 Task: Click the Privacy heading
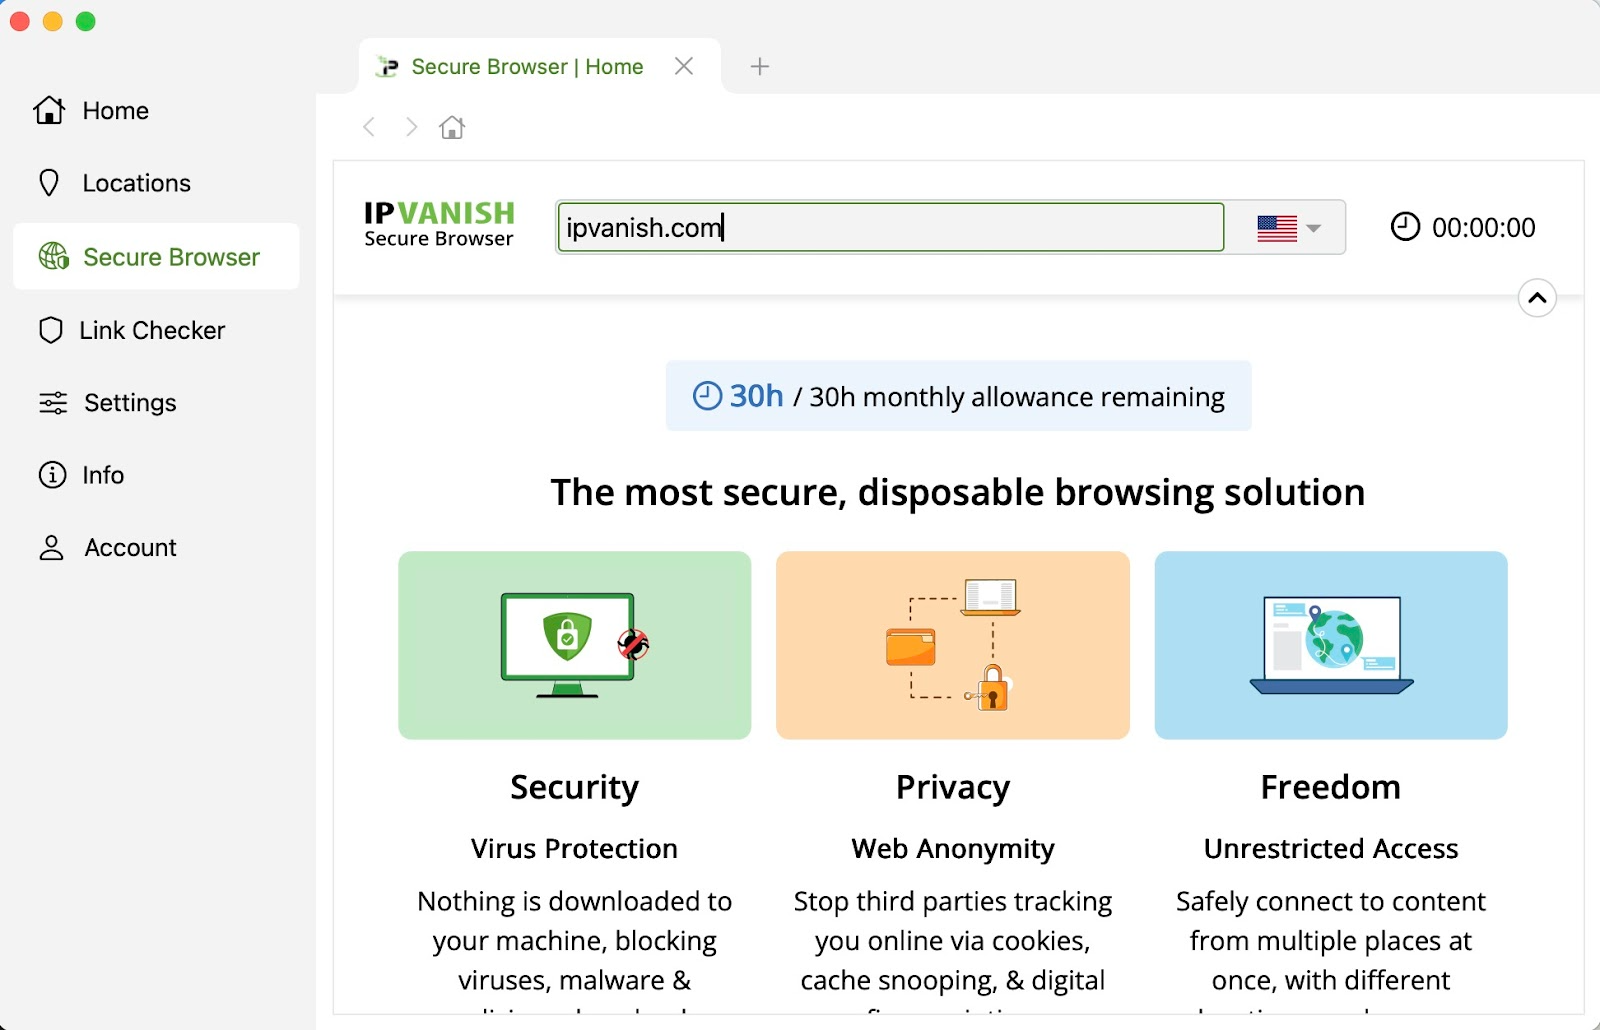click(953, 787)
